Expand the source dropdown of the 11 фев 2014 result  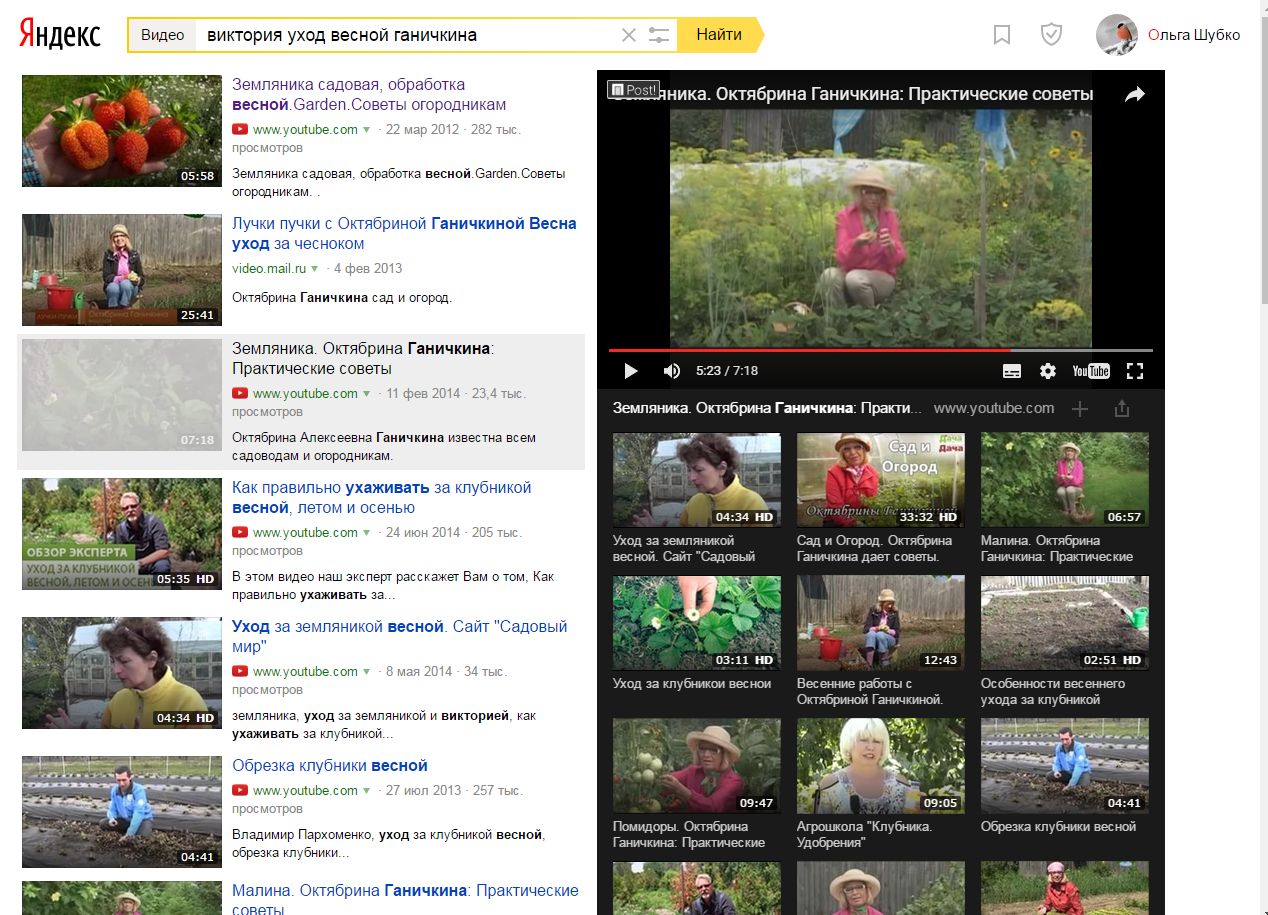tap(366, 394)
